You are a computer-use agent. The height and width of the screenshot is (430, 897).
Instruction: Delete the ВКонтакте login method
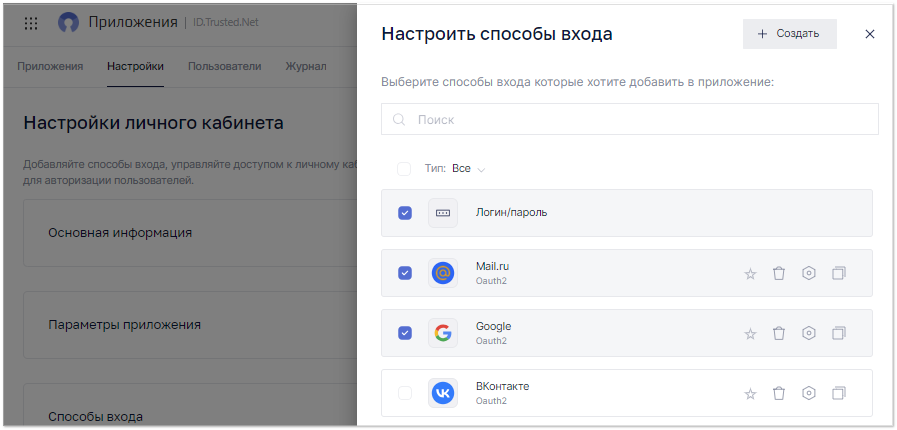[x=779, y=393]
